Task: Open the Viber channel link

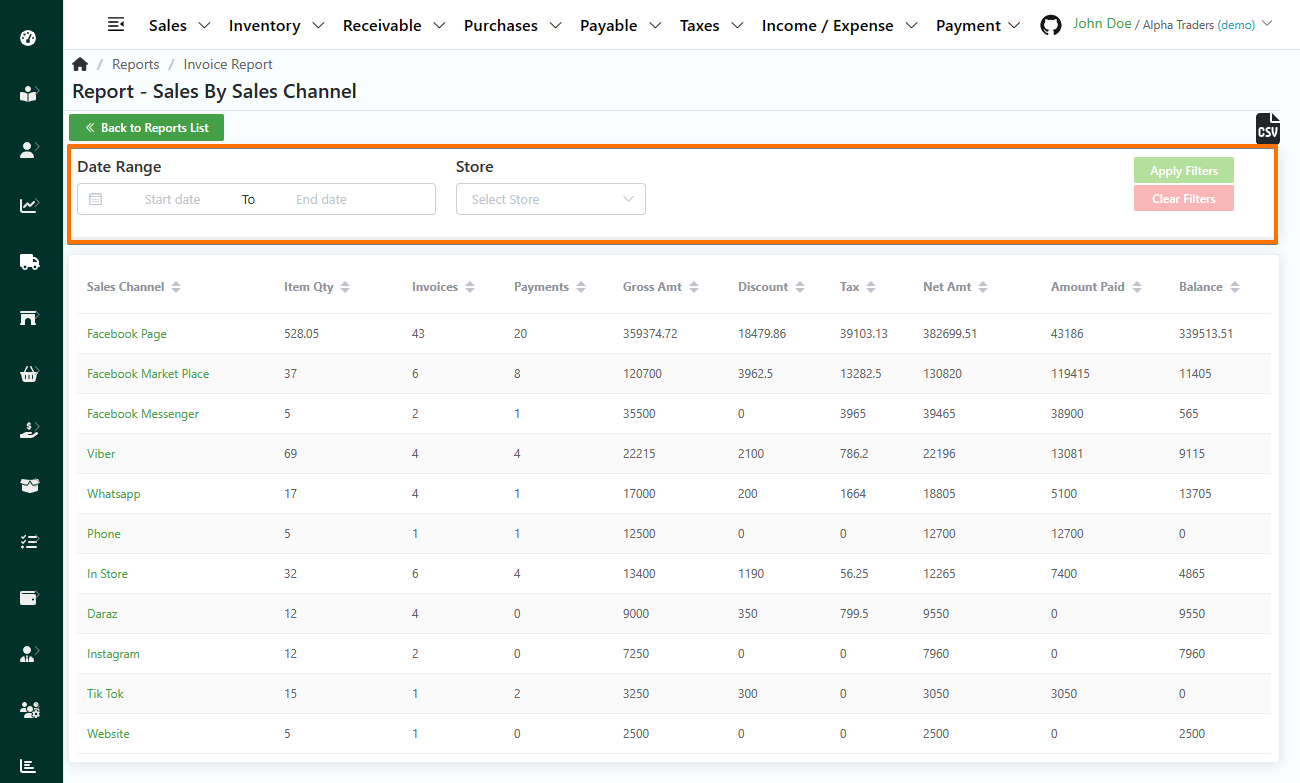Action: (x=101, y=454)
